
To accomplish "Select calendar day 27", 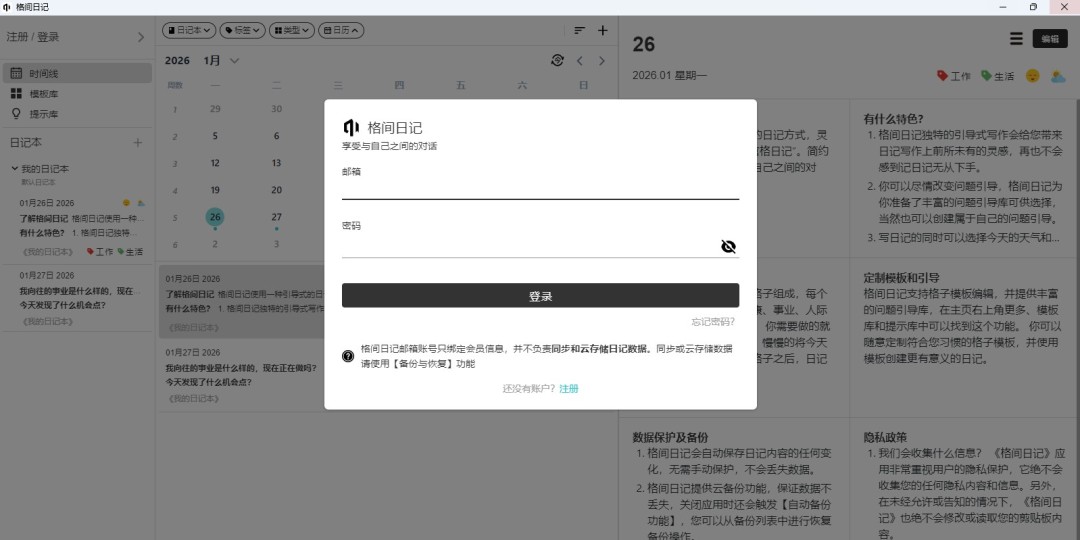I will click(x=276, y=217).
